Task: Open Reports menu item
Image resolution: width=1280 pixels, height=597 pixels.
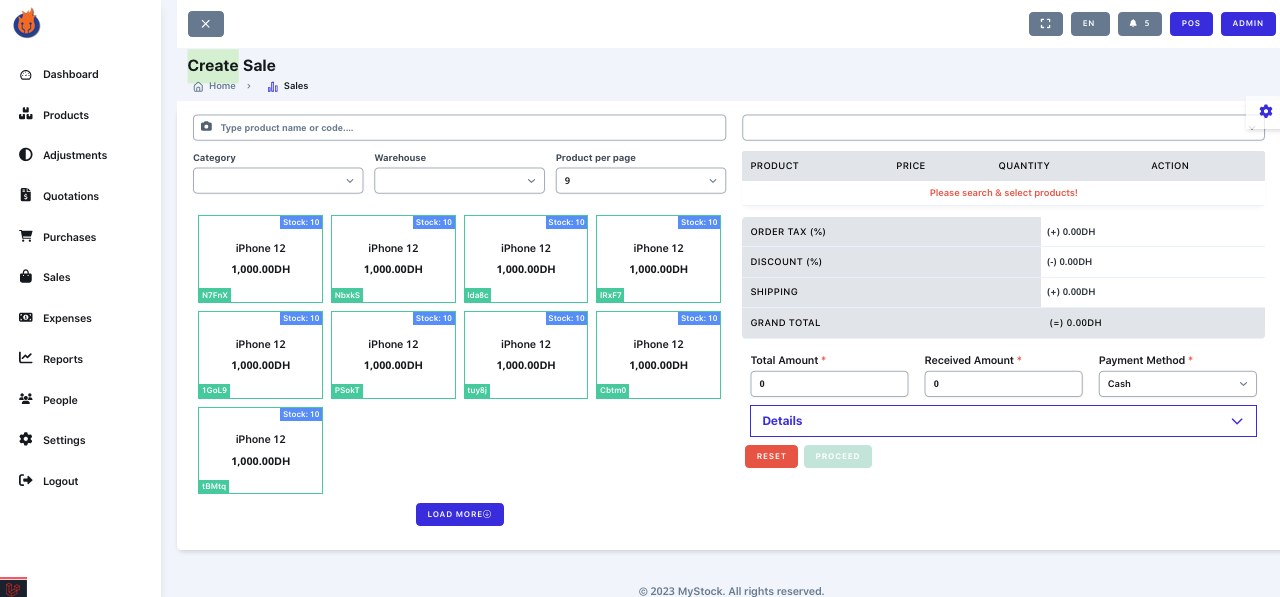Action: [x=63, y=359]
